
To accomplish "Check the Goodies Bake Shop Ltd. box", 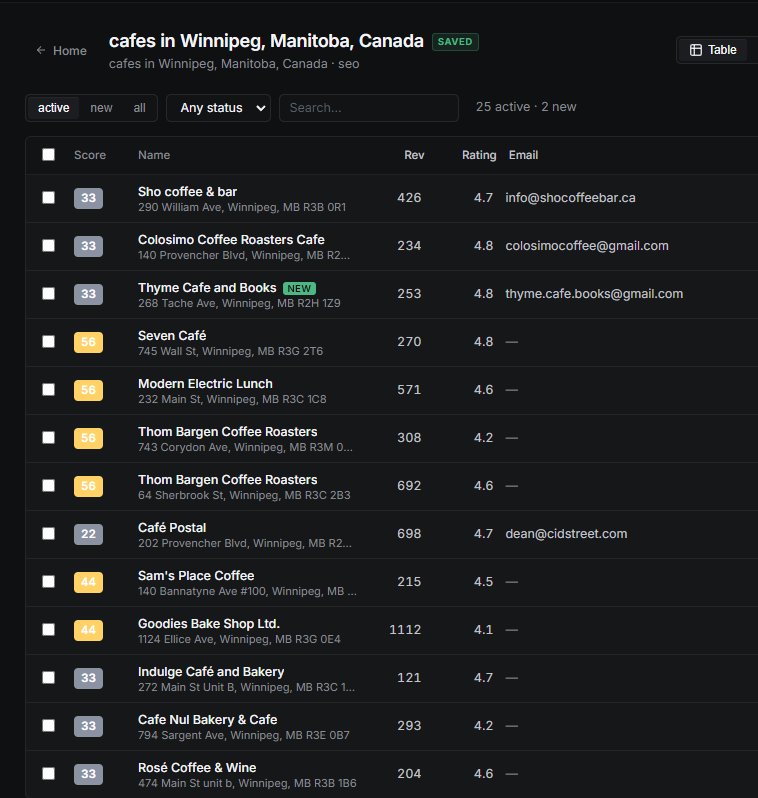I will [48, 630].
